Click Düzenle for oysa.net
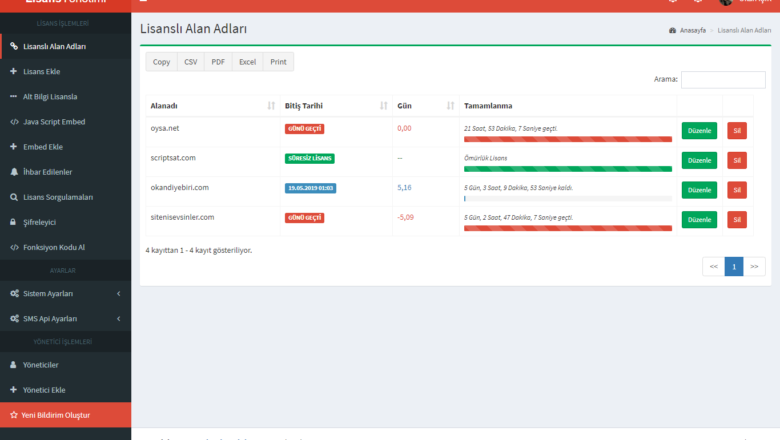This screenshot has height=440, width=780. pyautogui.click(x=699, y=131)
